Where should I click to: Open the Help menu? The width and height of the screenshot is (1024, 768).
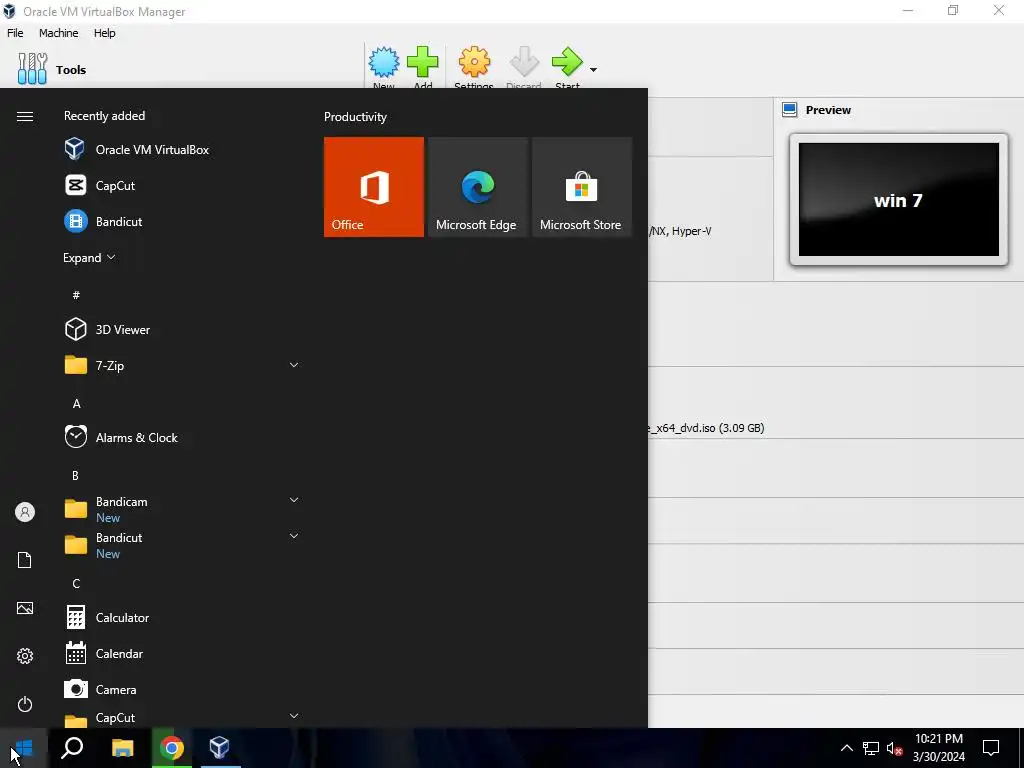[x=104, y=33]
